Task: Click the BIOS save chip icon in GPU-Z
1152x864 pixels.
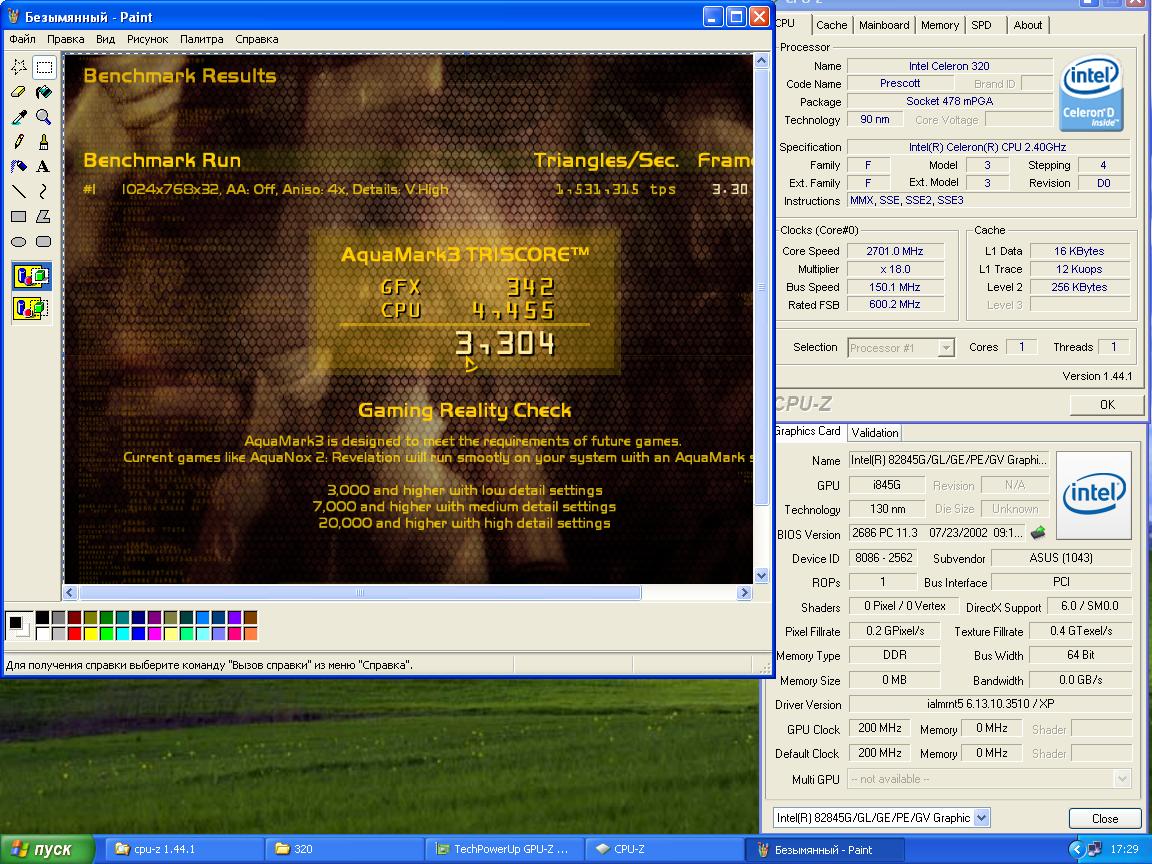Action: point(1038,532)
